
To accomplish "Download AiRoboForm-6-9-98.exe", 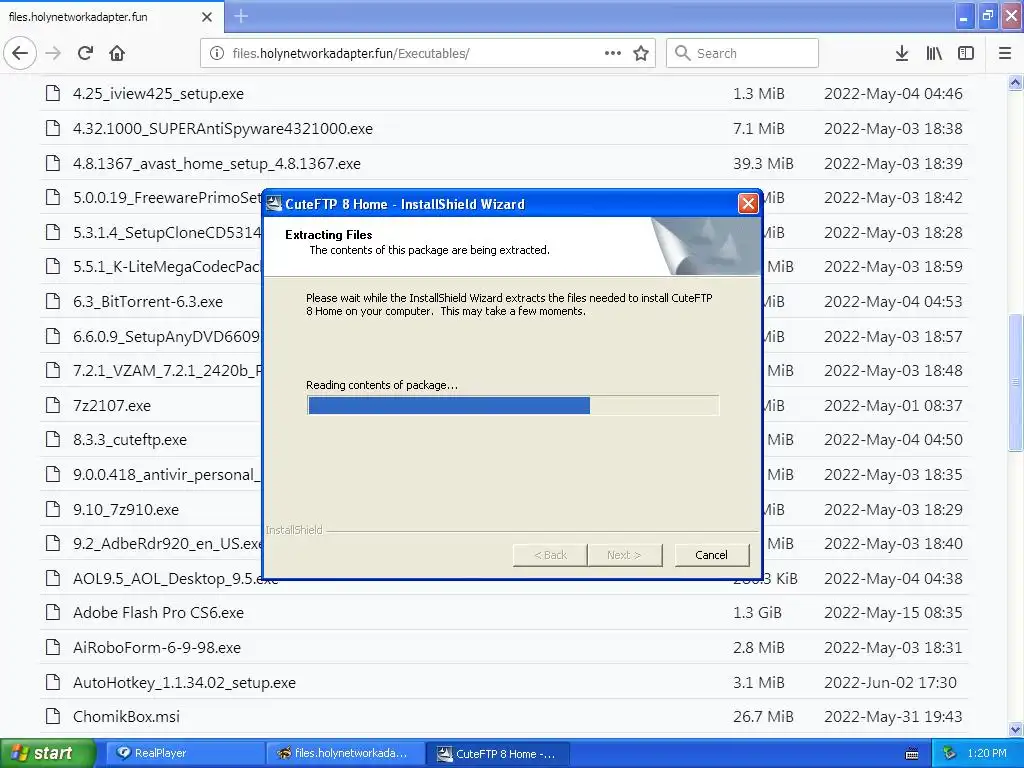I will point(157,648).
